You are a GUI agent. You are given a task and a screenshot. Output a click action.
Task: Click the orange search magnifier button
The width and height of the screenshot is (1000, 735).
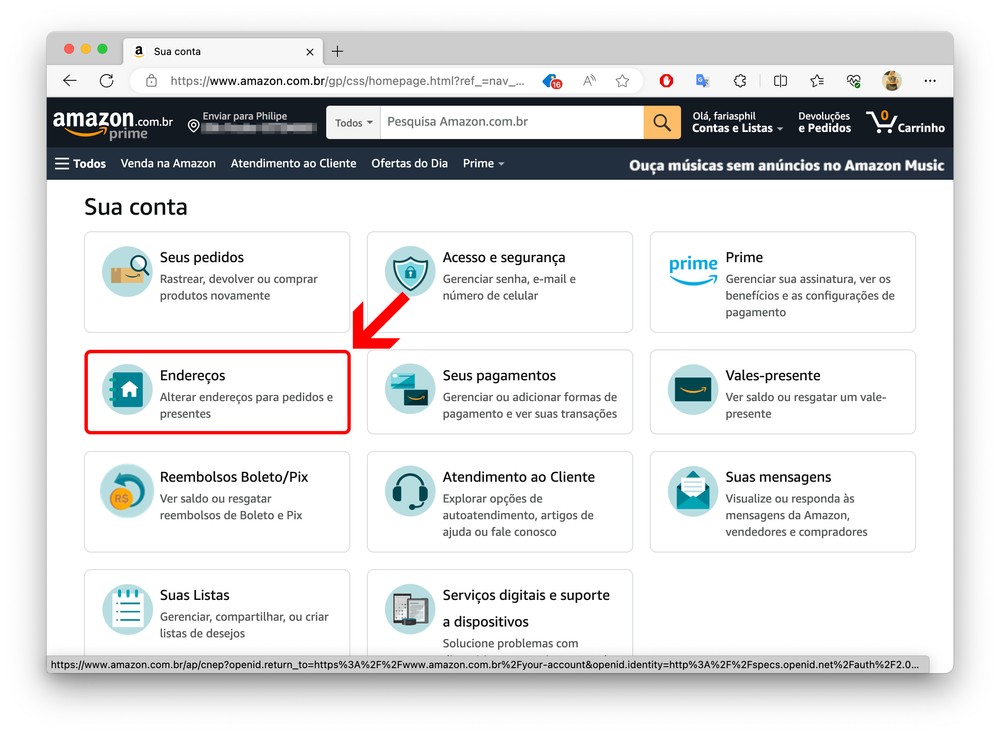(661, 122)
